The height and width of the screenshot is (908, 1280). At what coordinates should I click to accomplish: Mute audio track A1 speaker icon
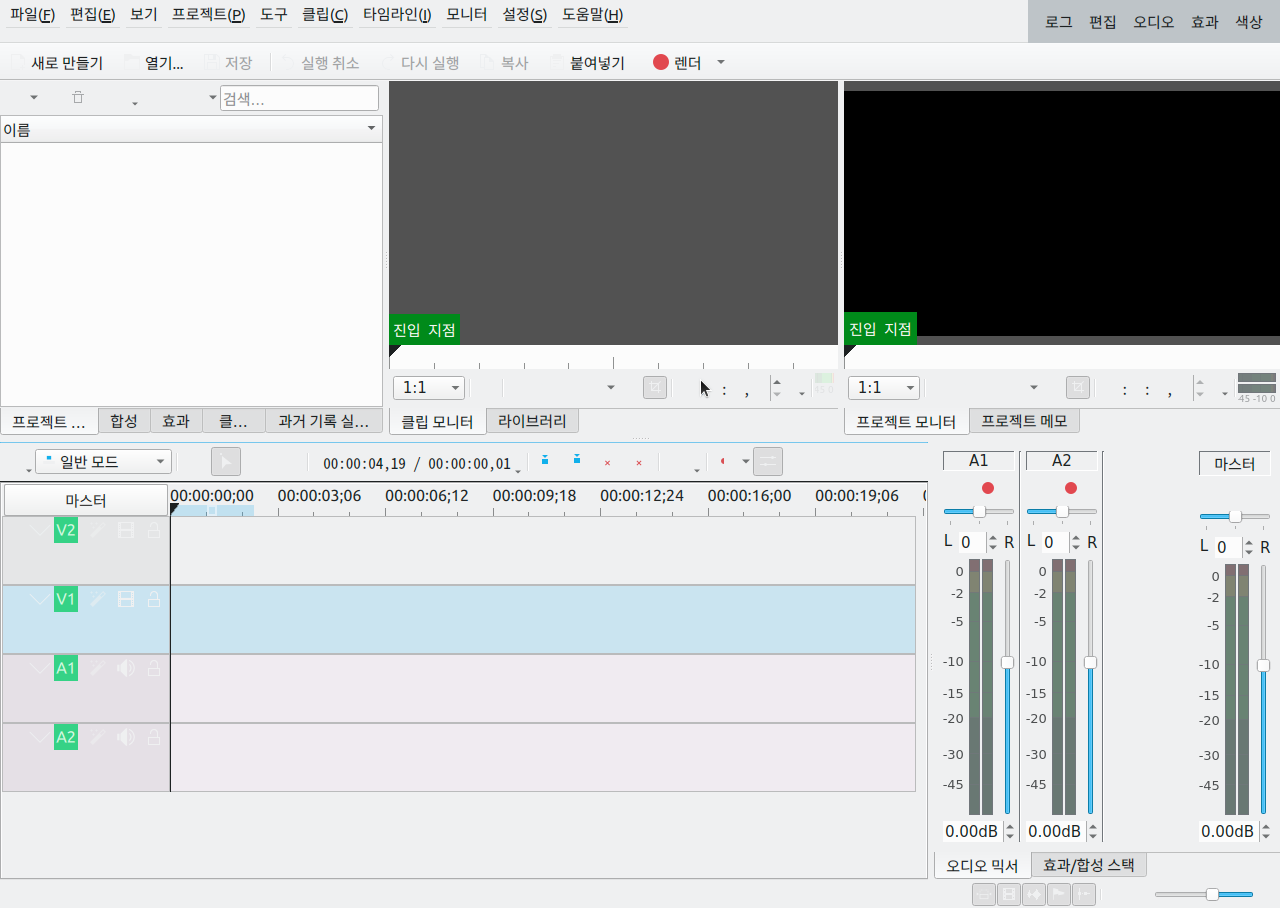click(x=126, y=668)
